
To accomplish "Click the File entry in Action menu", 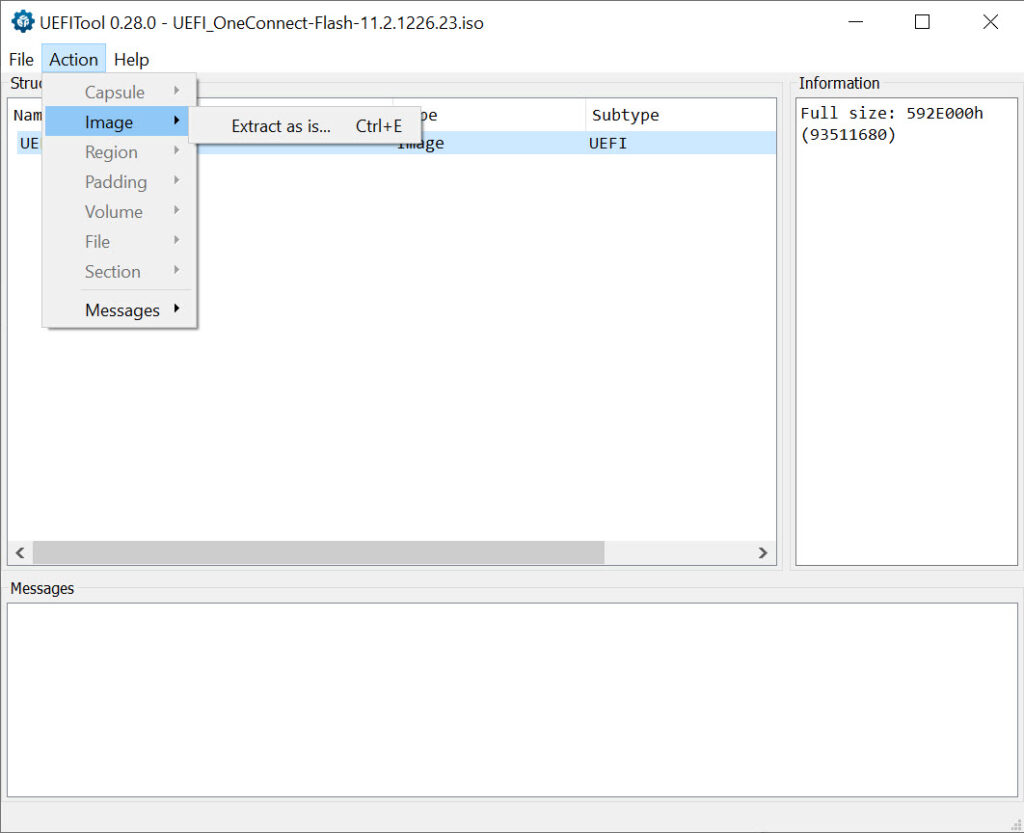I will 120,242.
